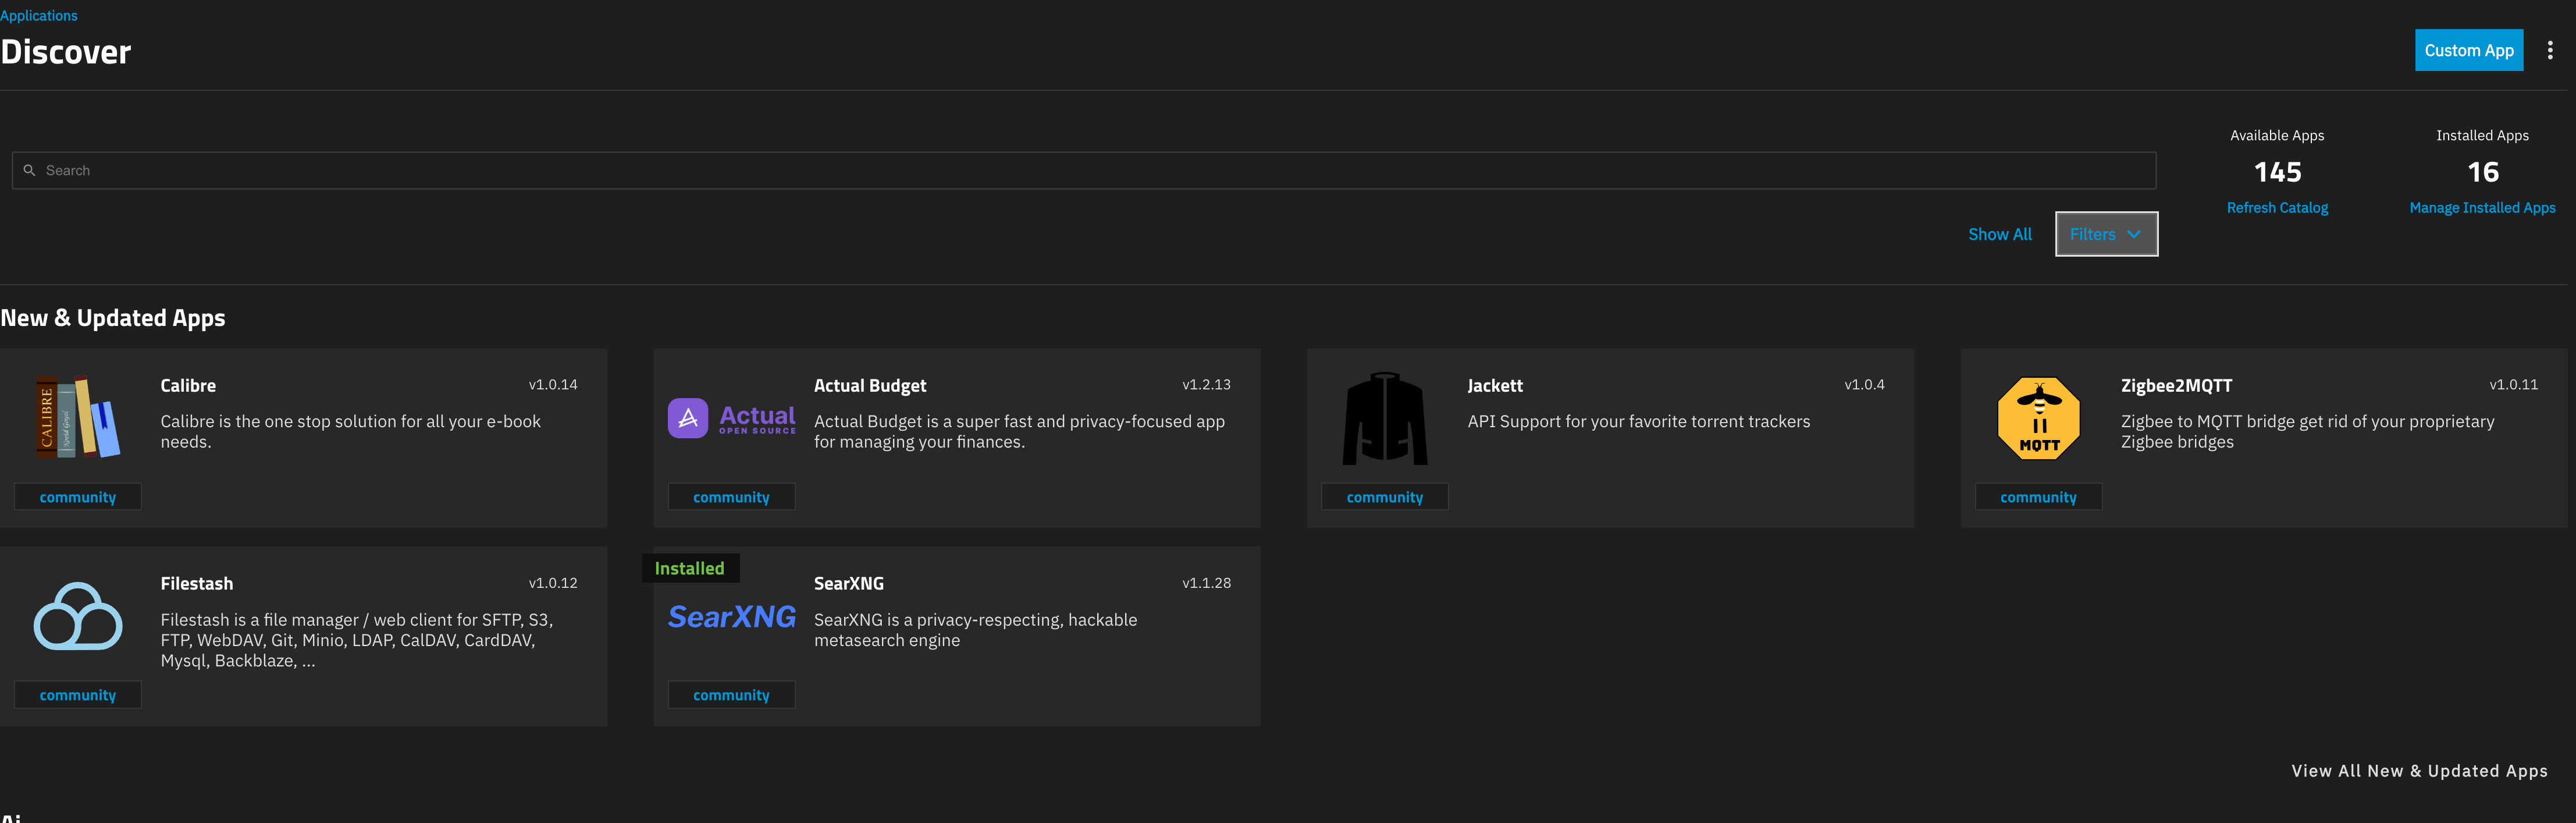
Task: Click Filestash file manager description
Action: (357, 640)
